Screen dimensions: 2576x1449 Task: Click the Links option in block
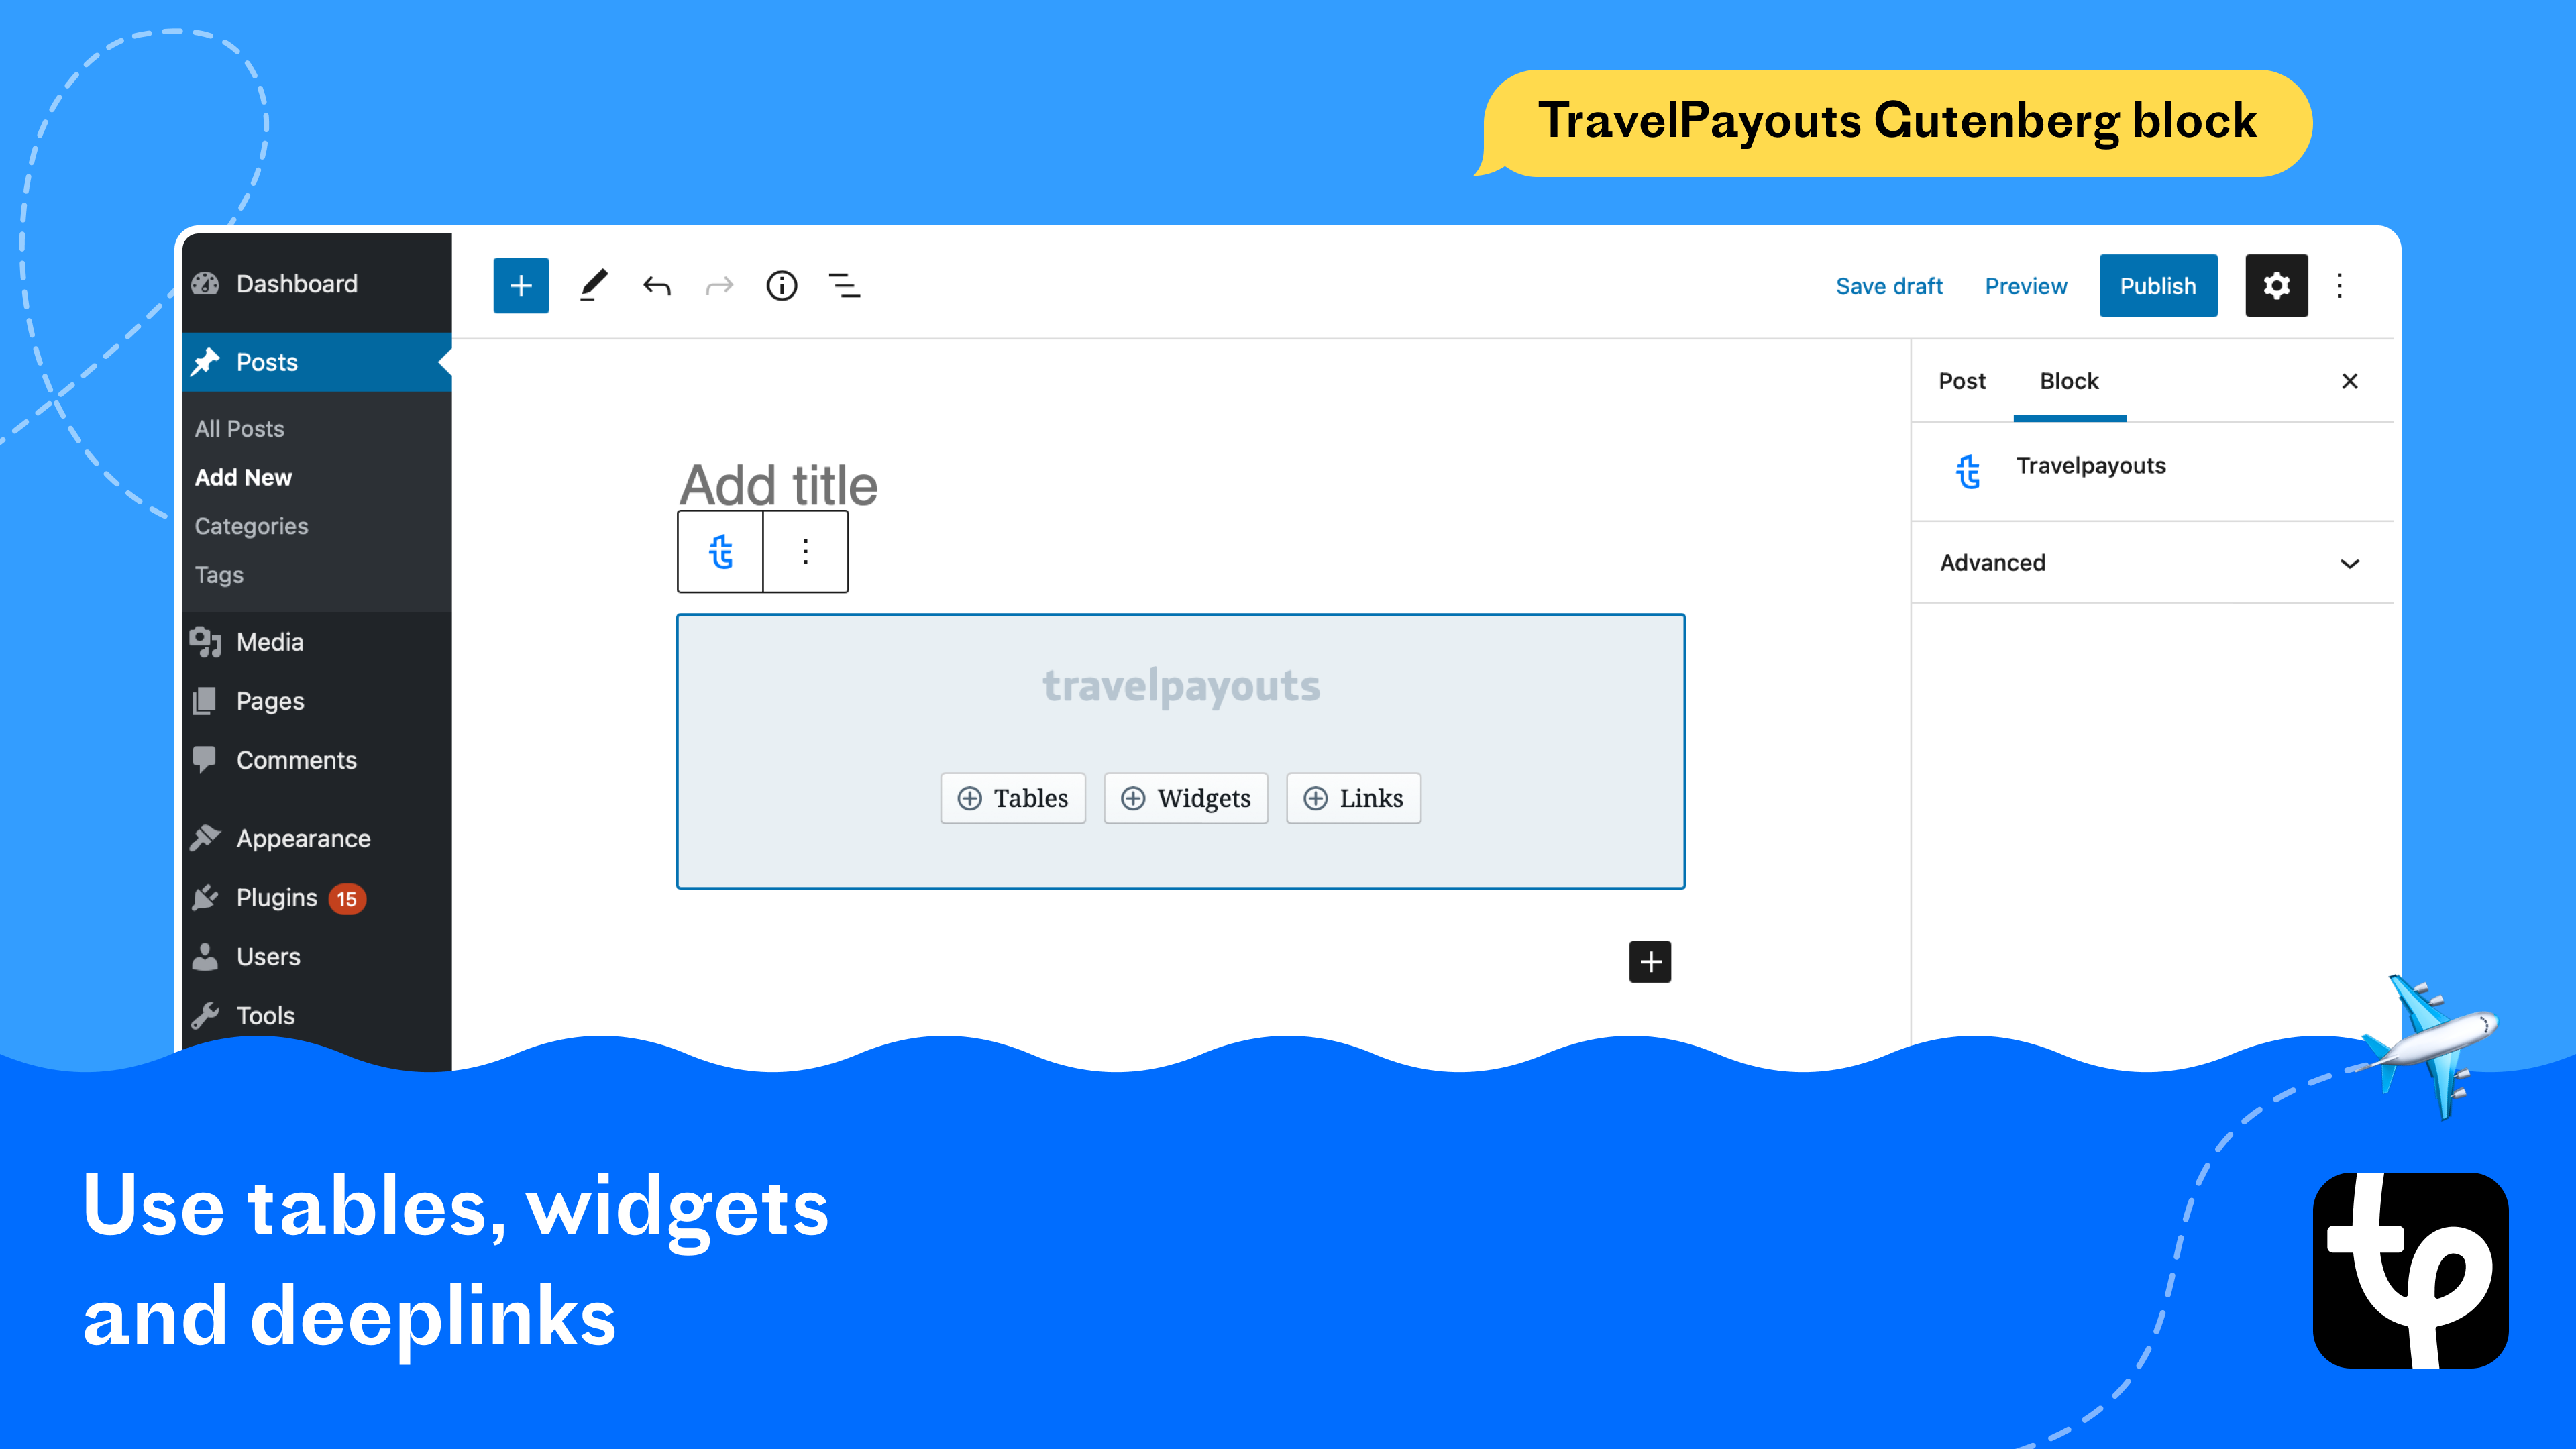pos(1355,798)
